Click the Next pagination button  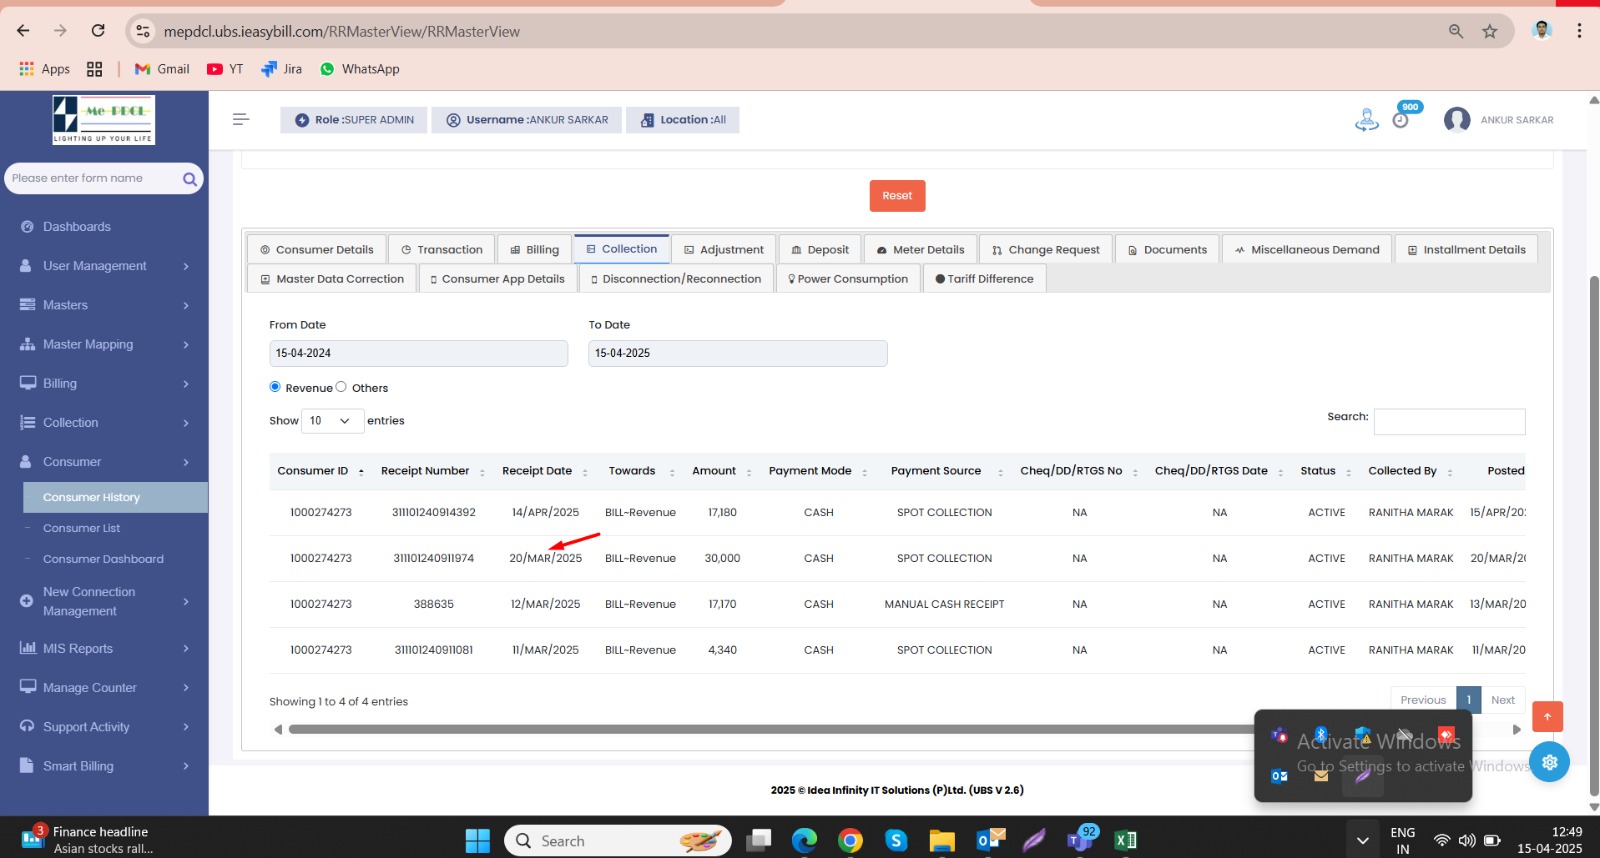pos(1502,700)
